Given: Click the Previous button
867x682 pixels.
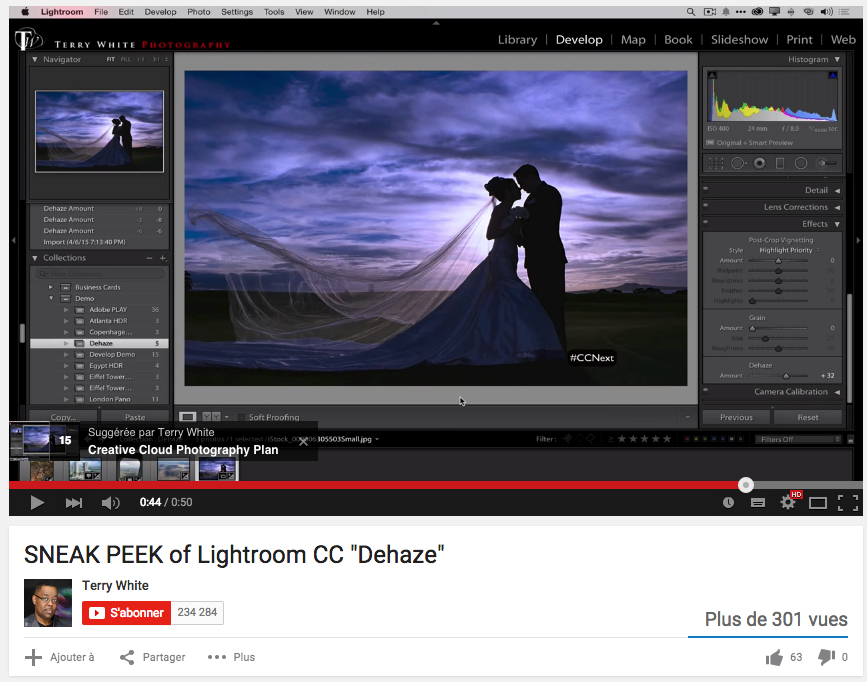Looking at the screenshot, I should tap(736, 417).
